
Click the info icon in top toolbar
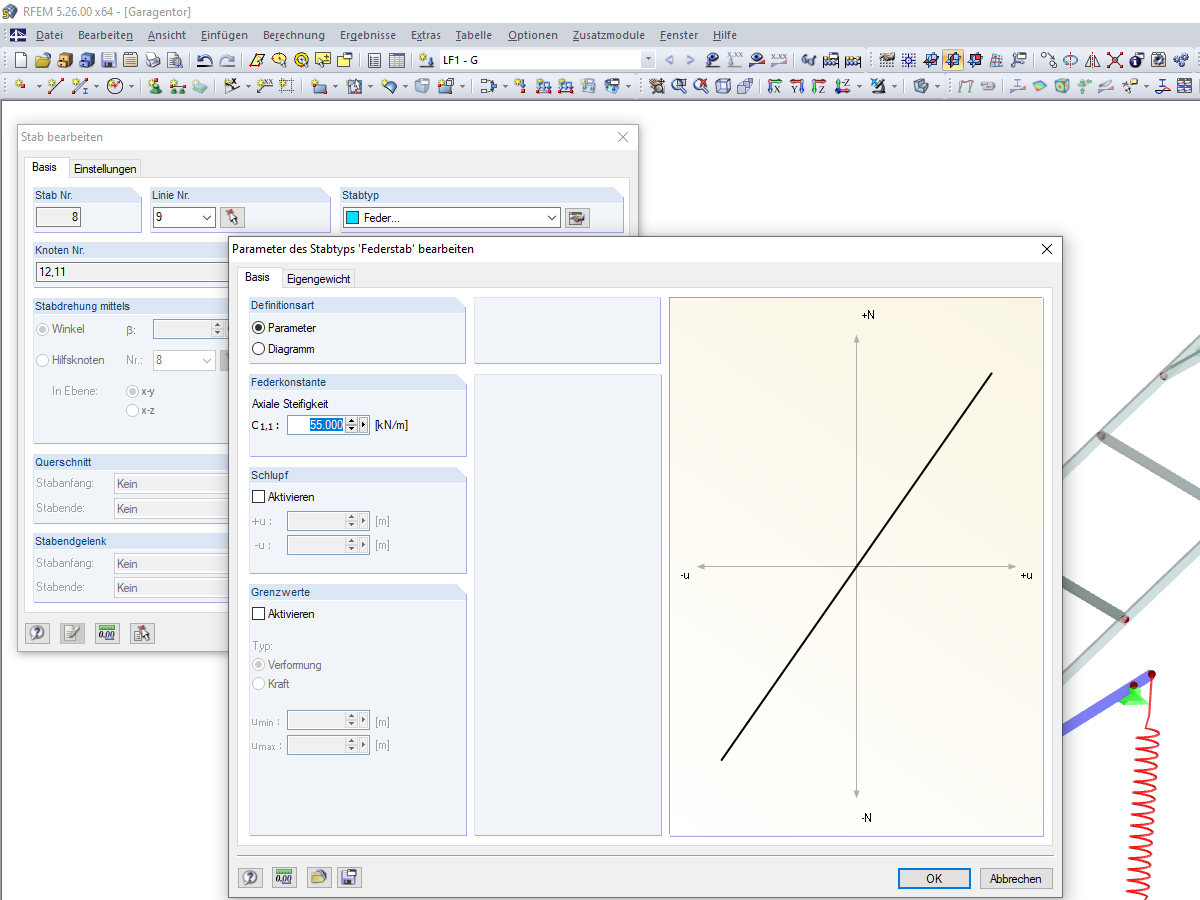(1136, 60)
